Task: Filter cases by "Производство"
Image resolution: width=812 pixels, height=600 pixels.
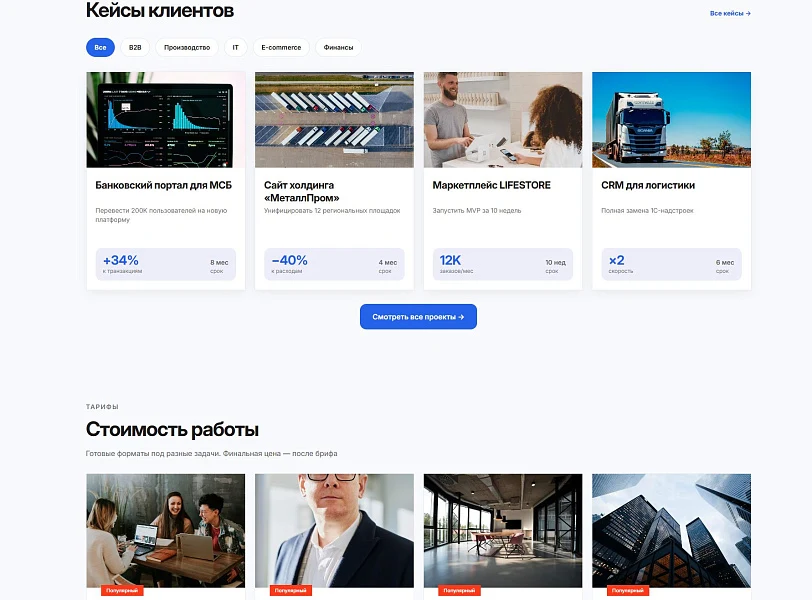Action: 187,48
